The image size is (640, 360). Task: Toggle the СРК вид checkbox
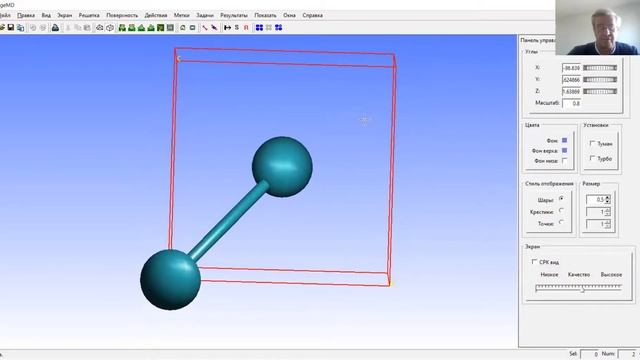(534, 261)
